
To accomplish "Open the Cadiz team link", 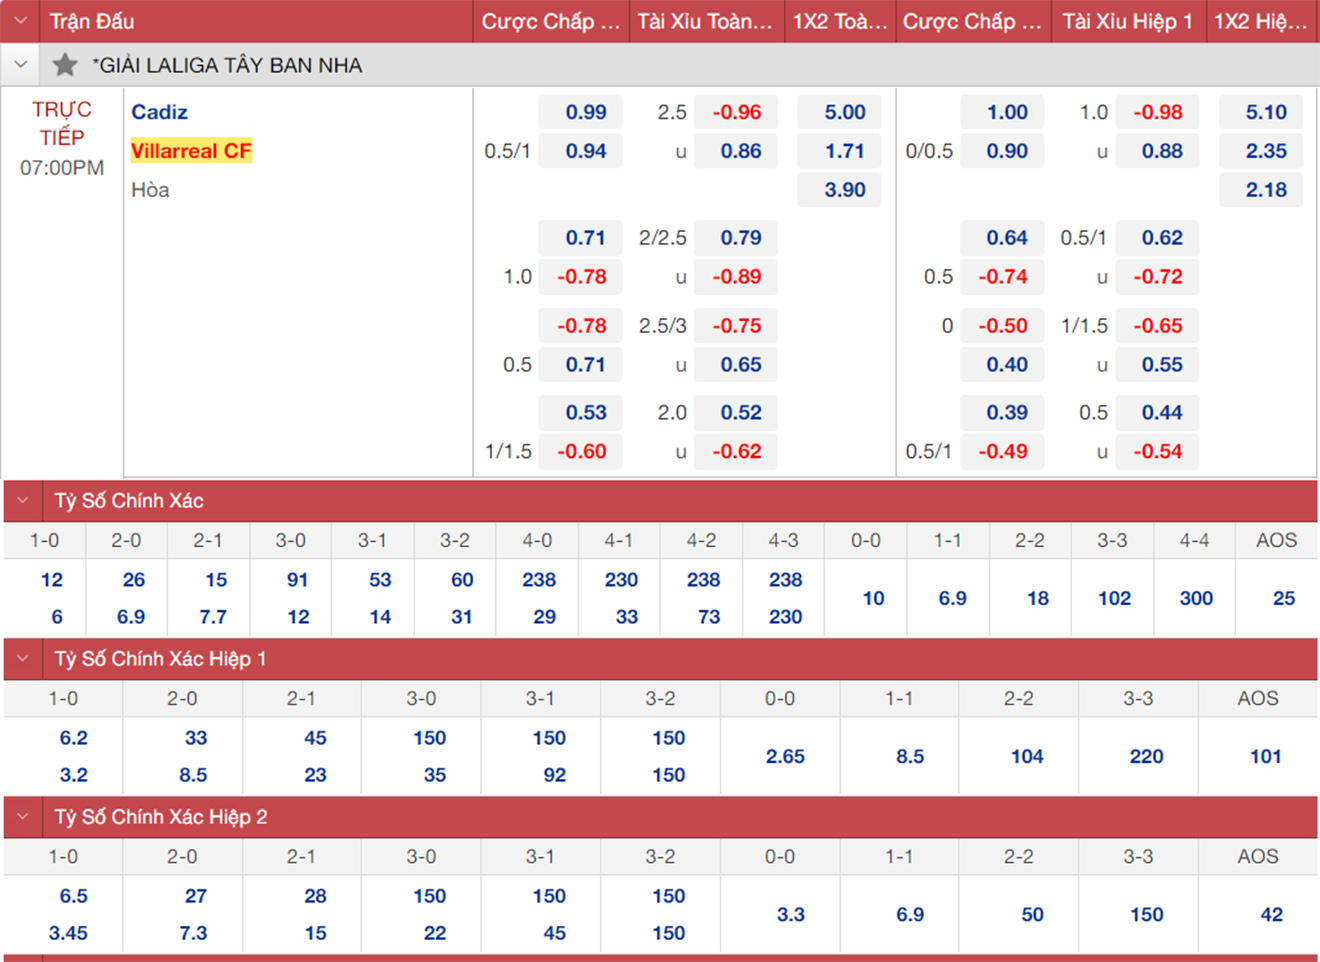I will 159,112.
